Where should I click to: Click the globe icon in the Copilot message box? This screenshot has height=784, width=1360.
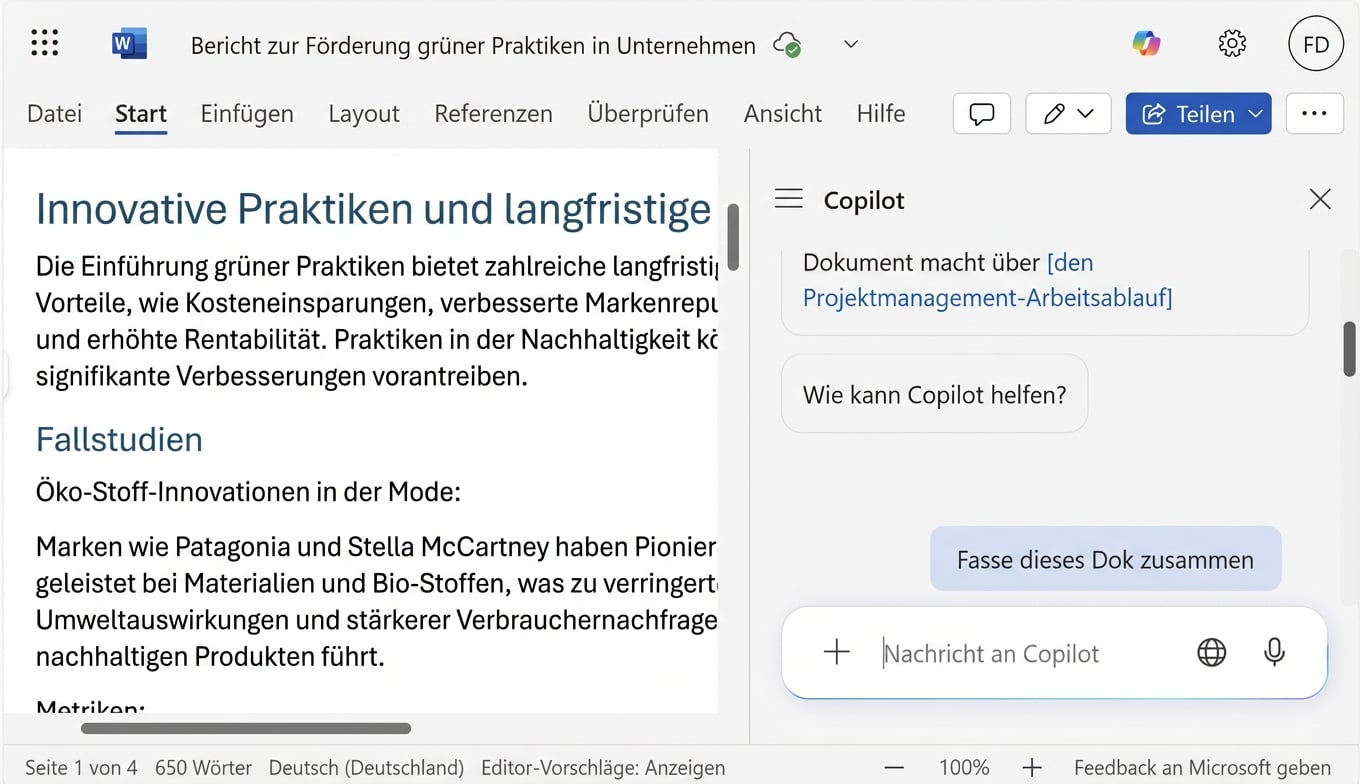point(1211,652)
